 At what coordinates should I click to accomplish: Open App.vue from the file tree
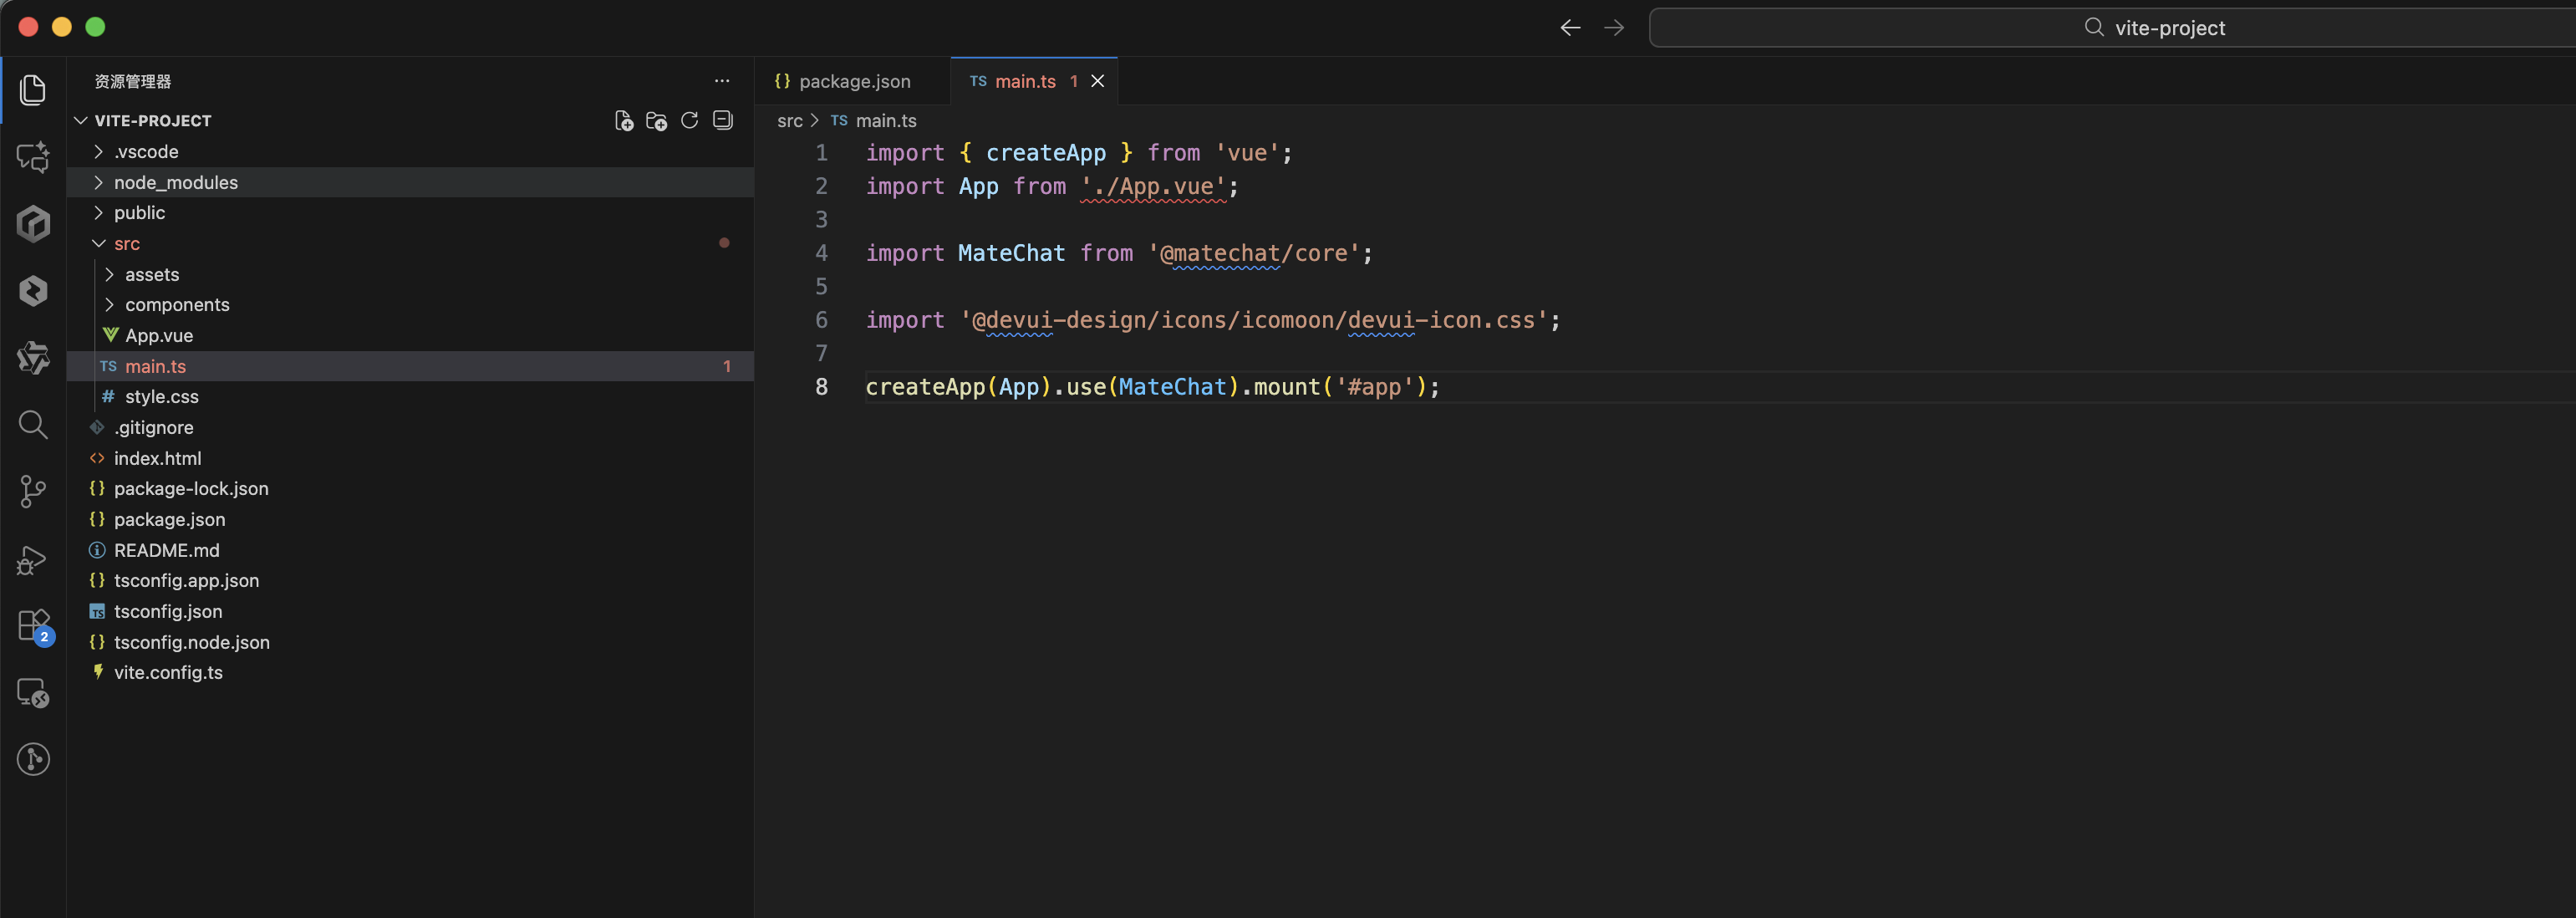pyautogui.click(x=159, y=336)
